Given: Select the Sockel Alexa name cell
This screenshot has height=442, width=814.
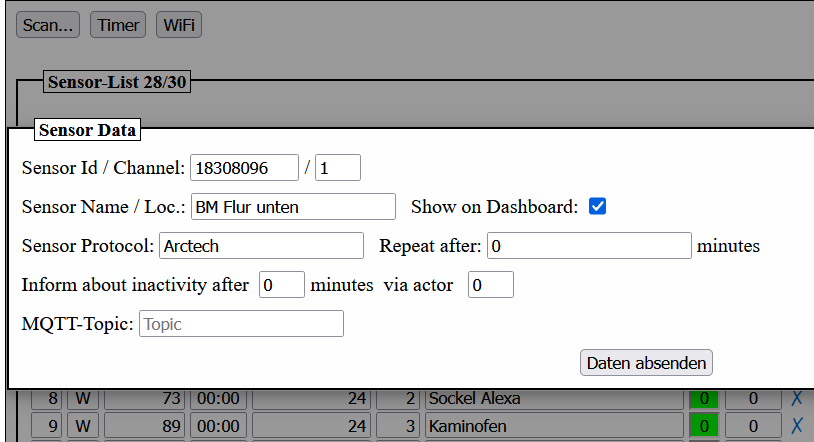Looking at the screenshot, I should (x=554, y=399).
